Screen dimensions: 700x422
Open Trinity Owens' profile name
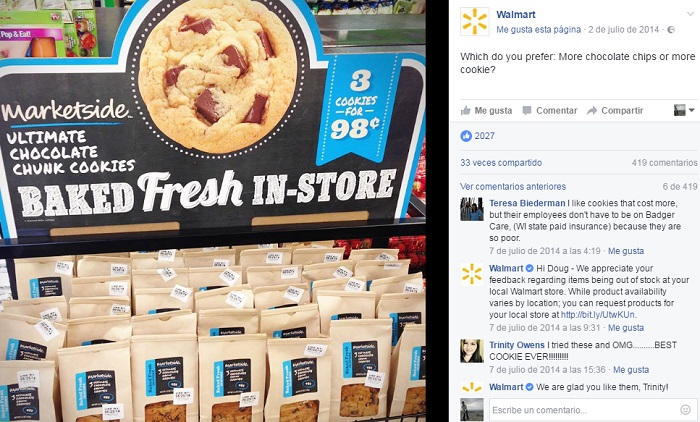tap(517, 345)
